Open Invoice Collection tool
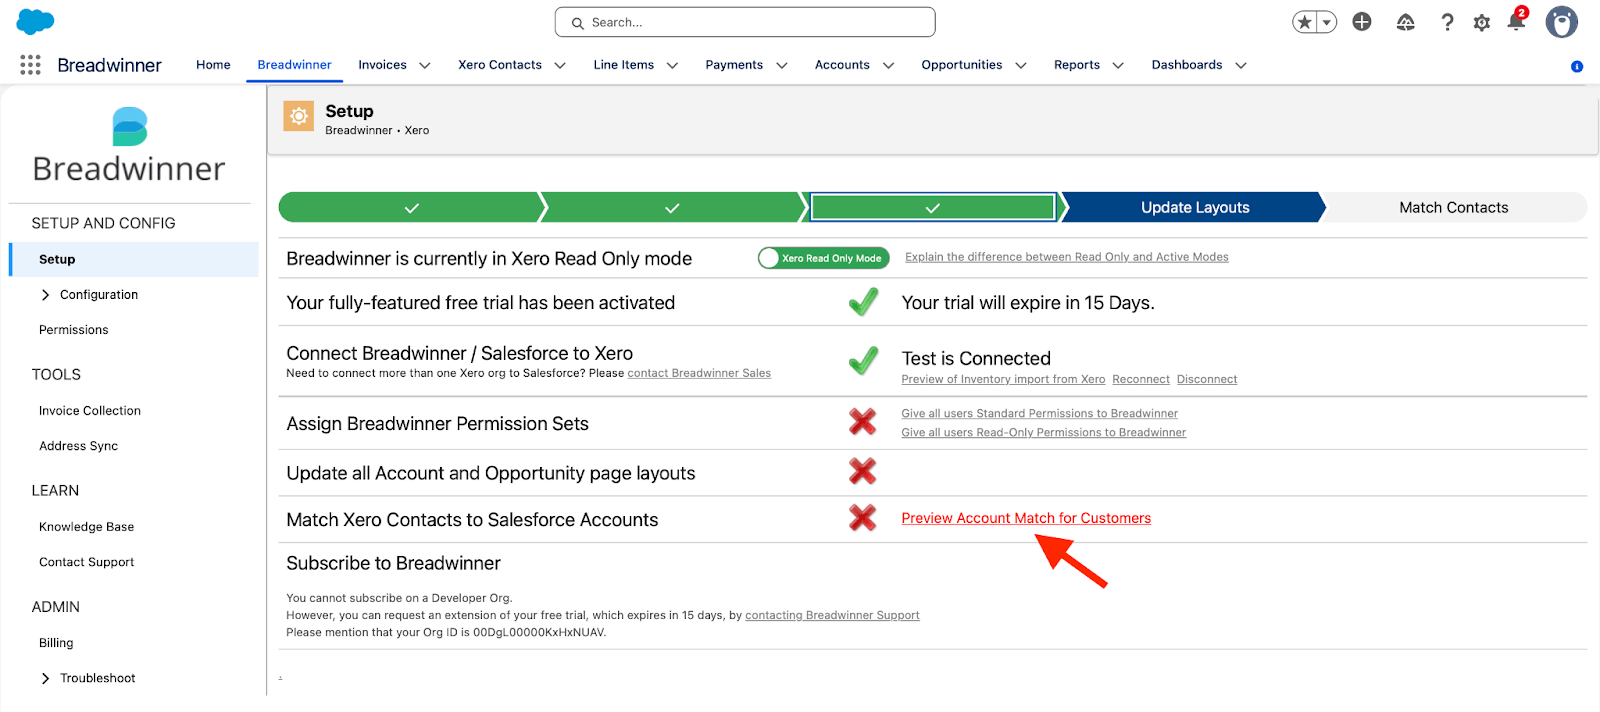1600x712 pixels. coord(90,411)
